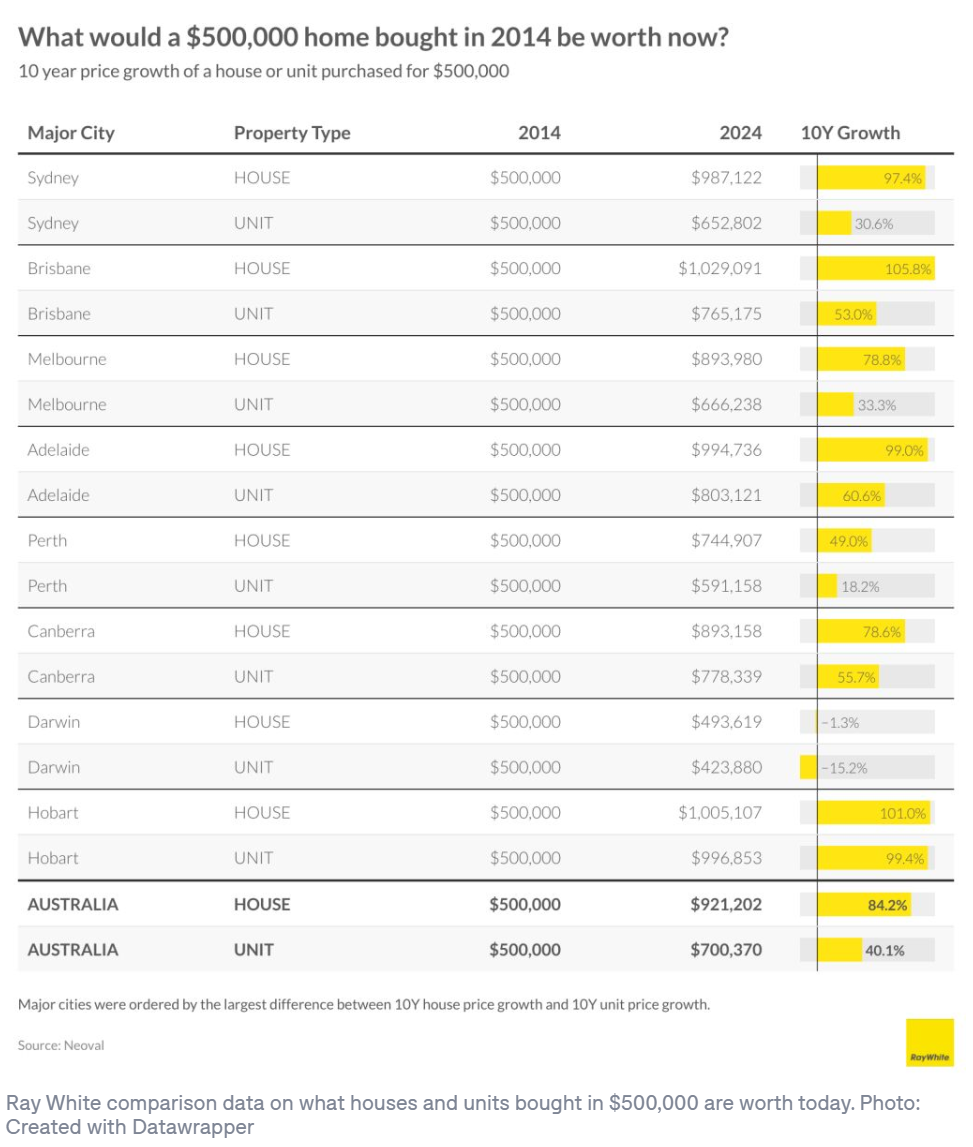The width and height of the screenshot is (973, 1147).
Task: Select Sydney house 97.4% growth bar
Action: (x=871, y=178)
